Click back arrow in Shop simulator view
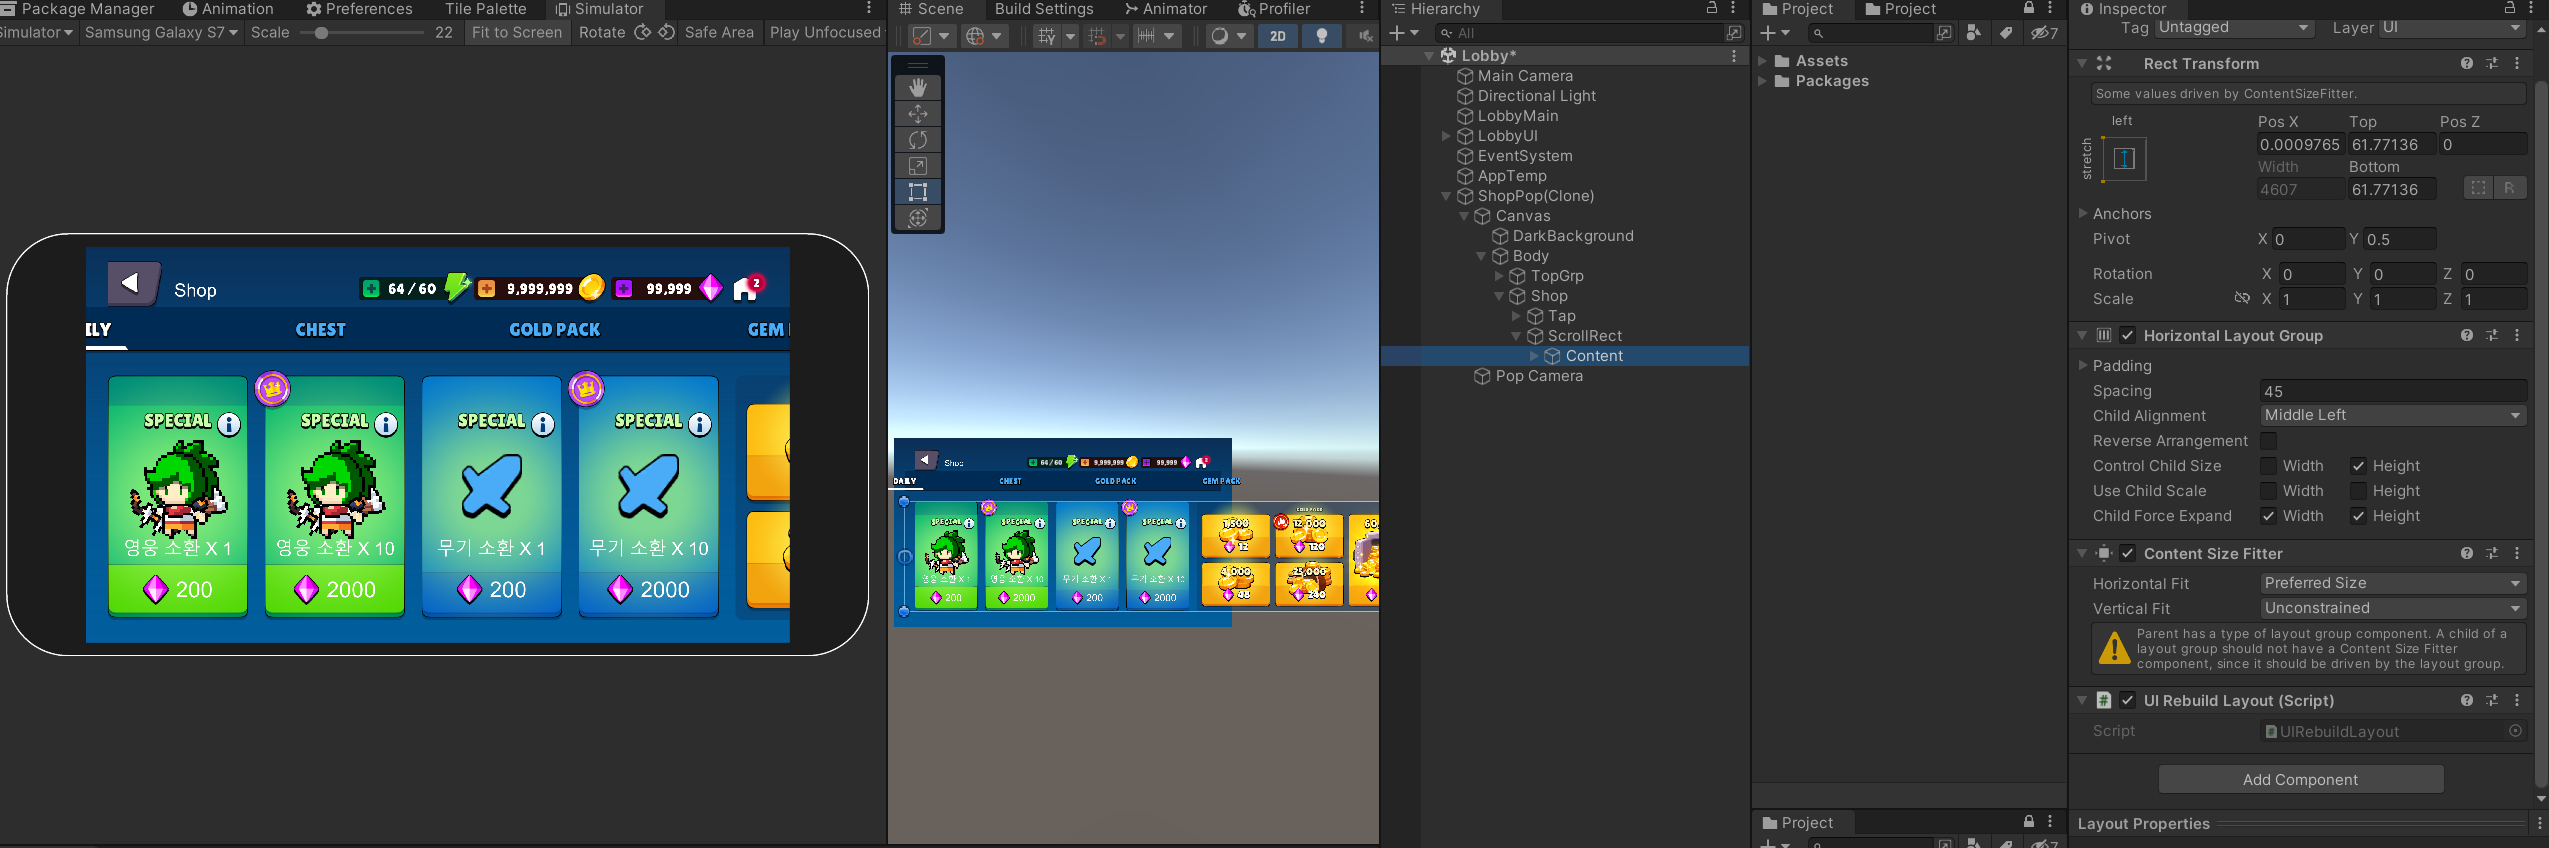Viewport: 2549px width, 848px height. click(x=133, y=284)
